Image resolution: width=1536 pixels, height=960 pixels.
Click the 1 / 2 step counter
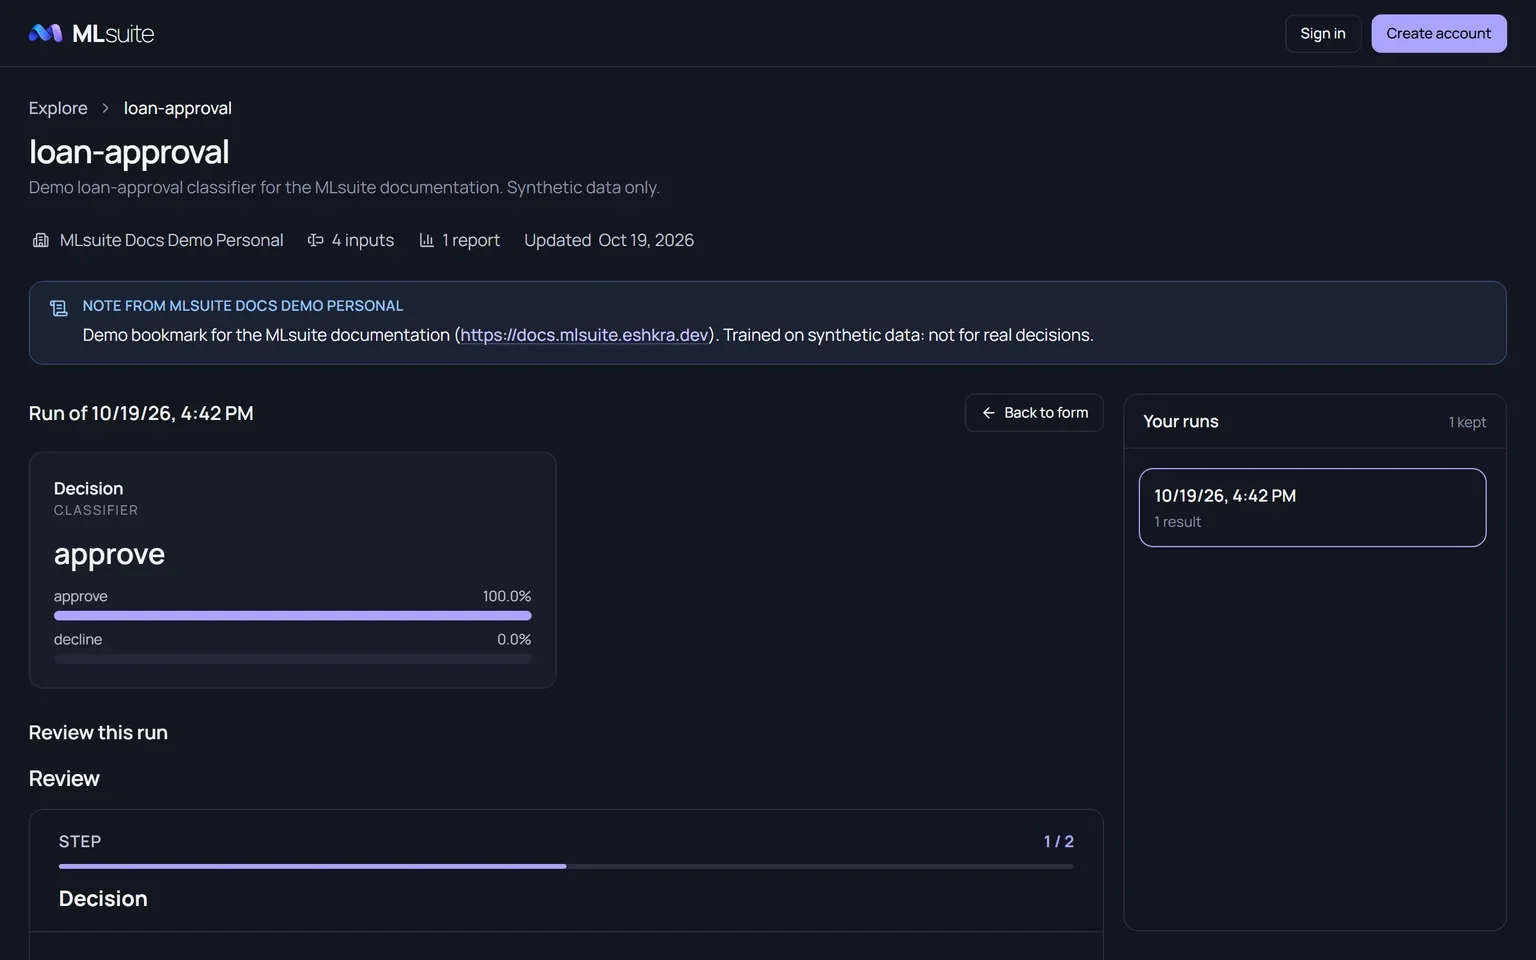pyautogui.click(x=1058, y=842)
